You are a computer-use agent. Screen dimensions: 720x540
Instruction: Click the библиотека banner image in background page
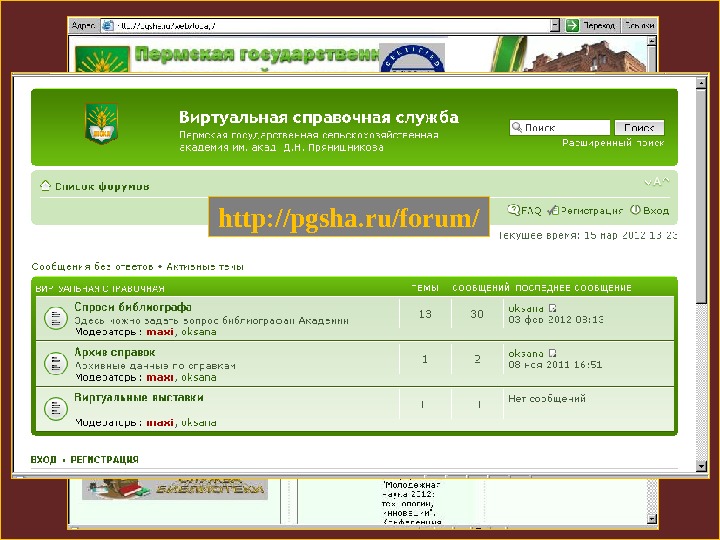click(x=175, y=489)
